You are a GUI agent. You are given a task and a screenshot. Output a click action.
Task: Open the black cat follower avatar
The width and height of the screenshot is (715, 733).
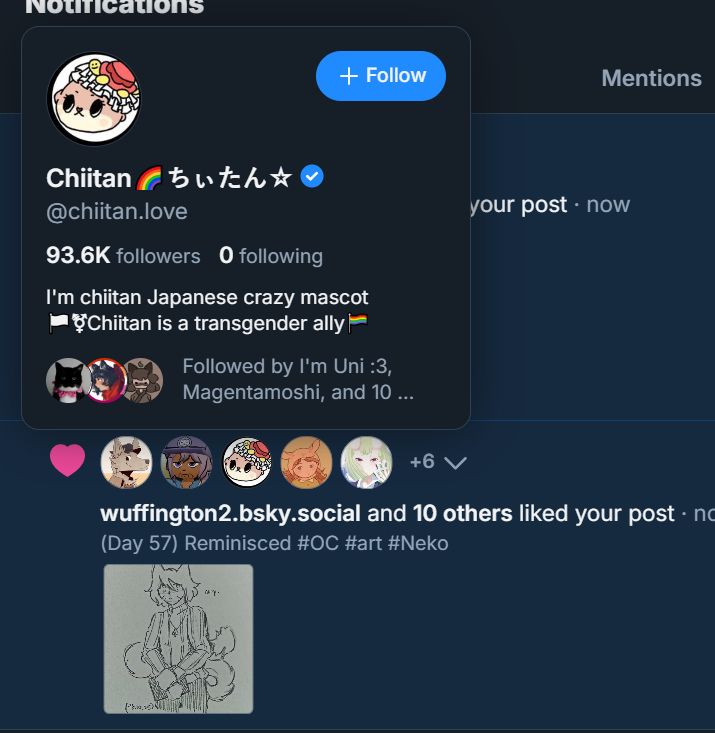pyautogui.click(x=67, y=380)
